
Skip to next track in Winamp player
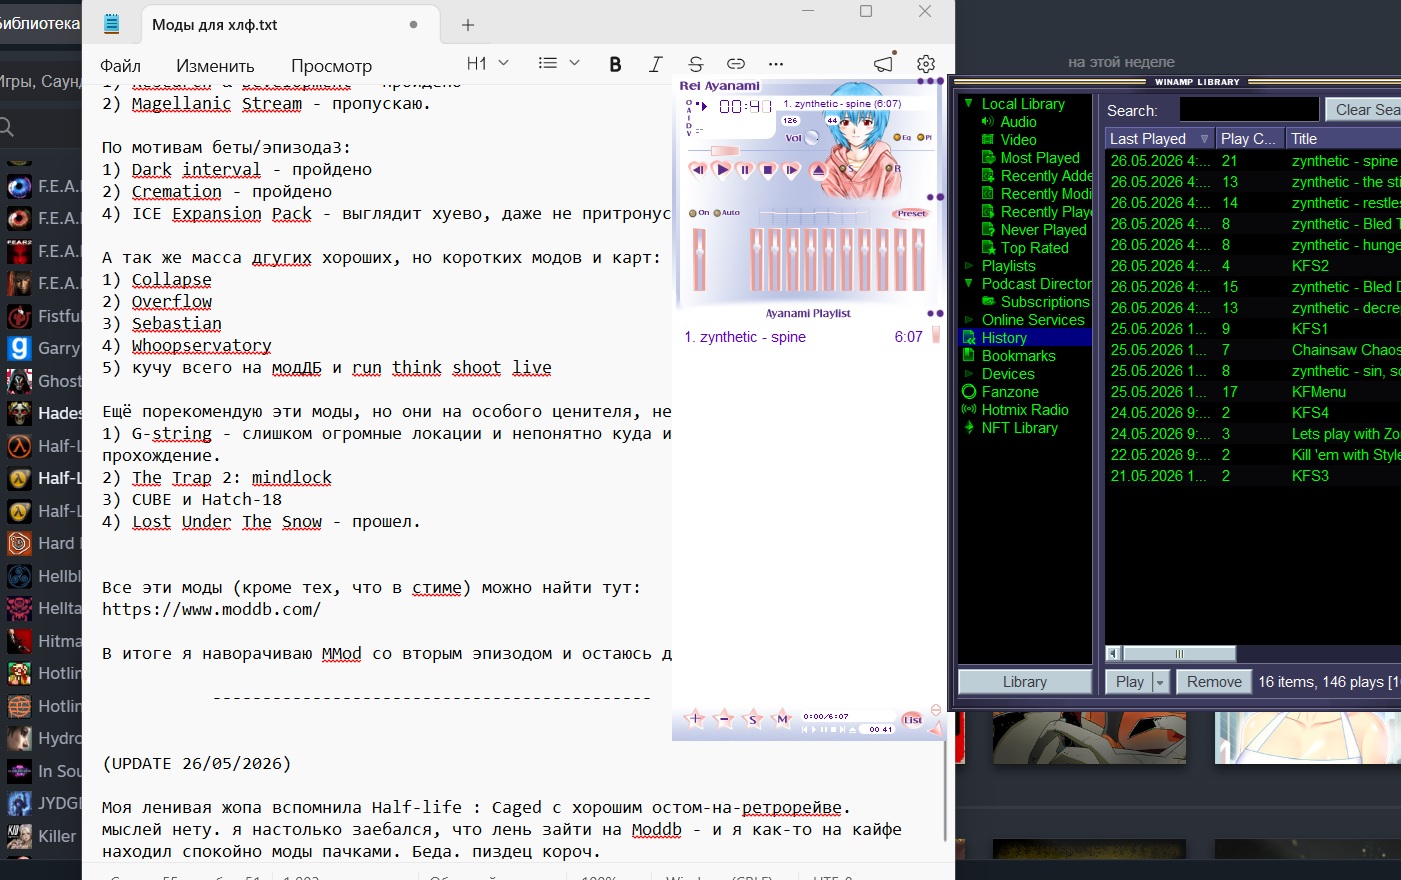(x=792, y=170)
